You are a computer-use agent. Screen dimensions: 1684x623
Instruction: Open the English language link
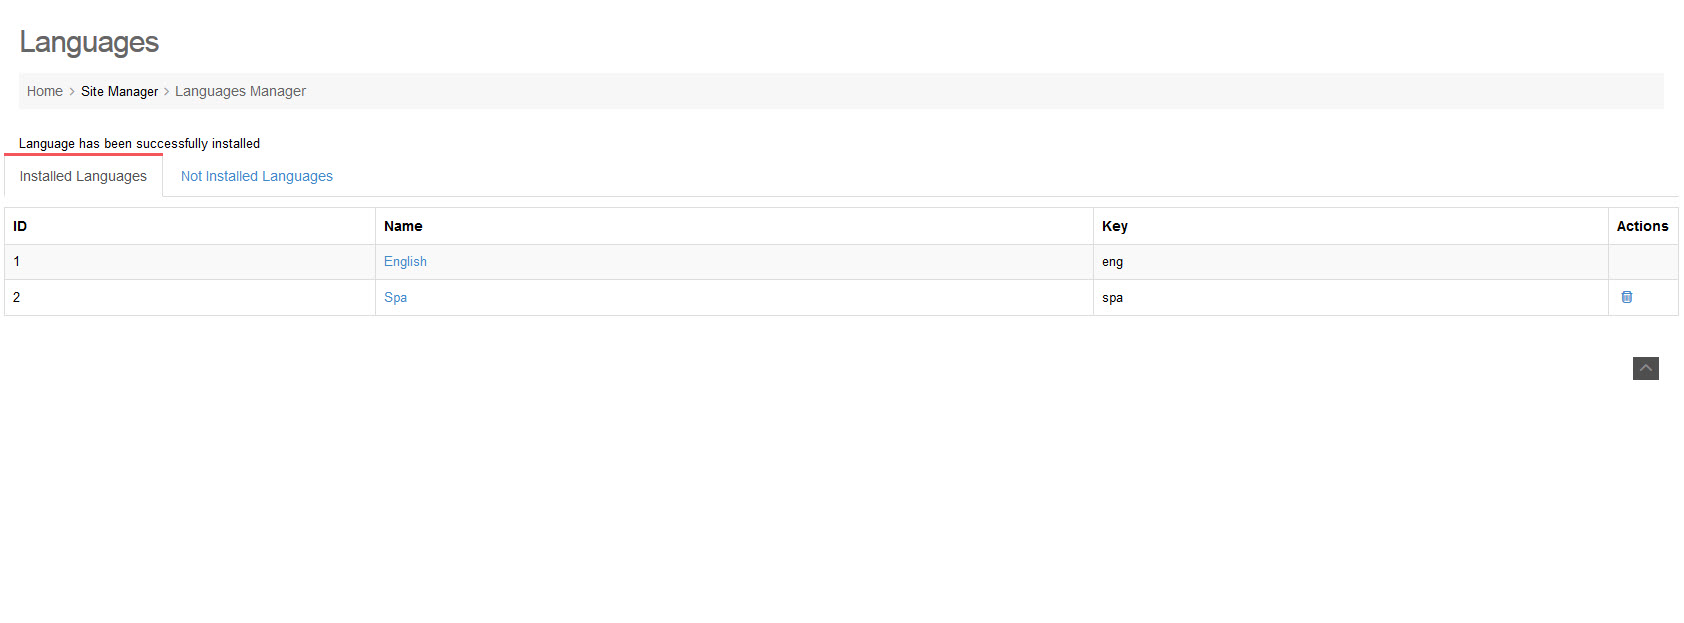click(405, 262)
